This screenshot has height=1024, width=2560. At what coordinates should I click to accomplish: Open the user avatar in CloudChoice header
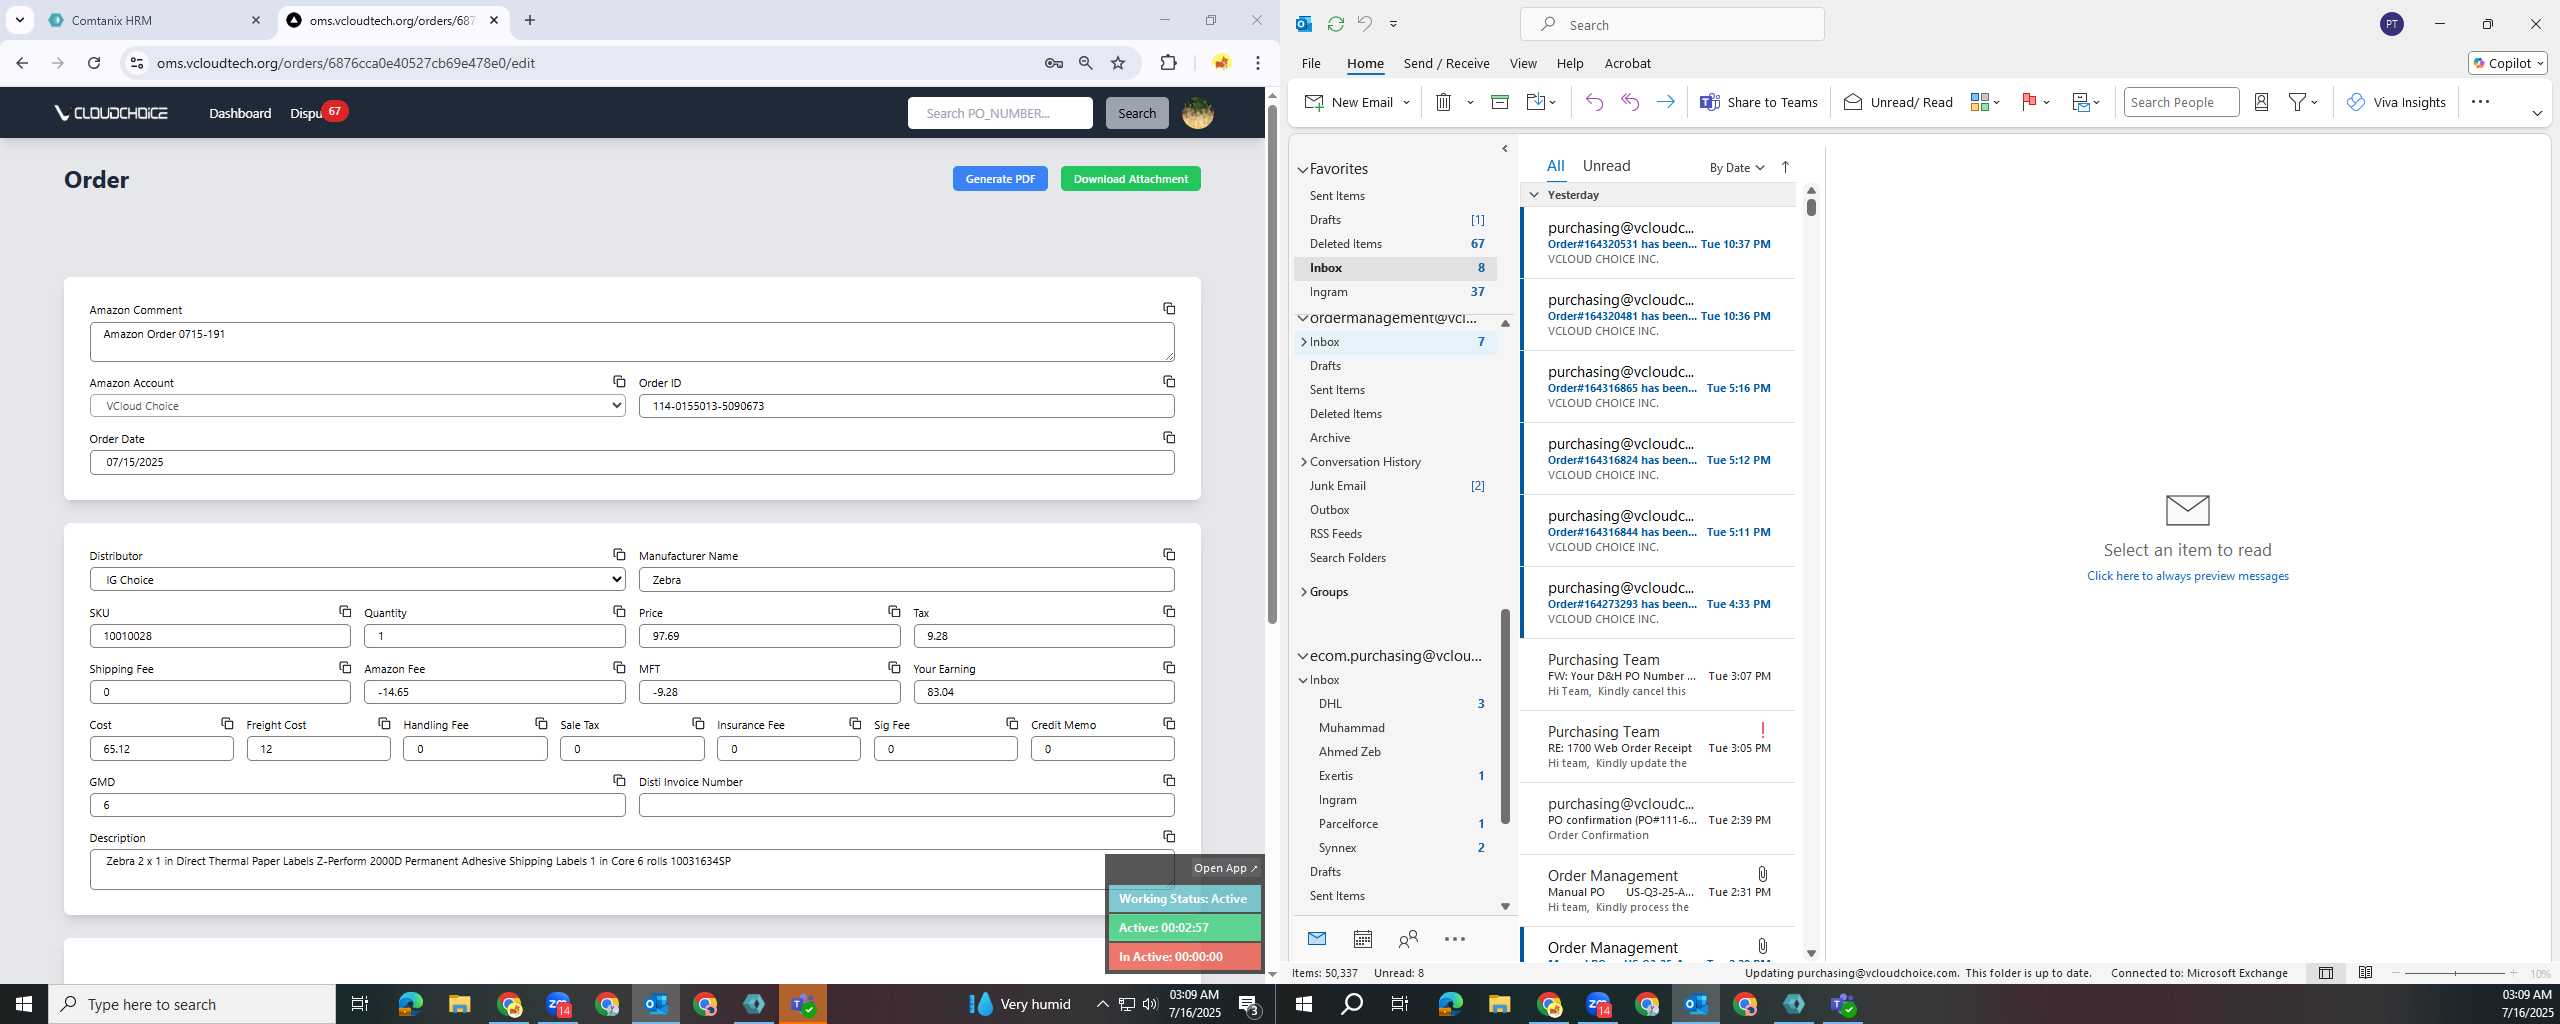[x=1197, y=113]
